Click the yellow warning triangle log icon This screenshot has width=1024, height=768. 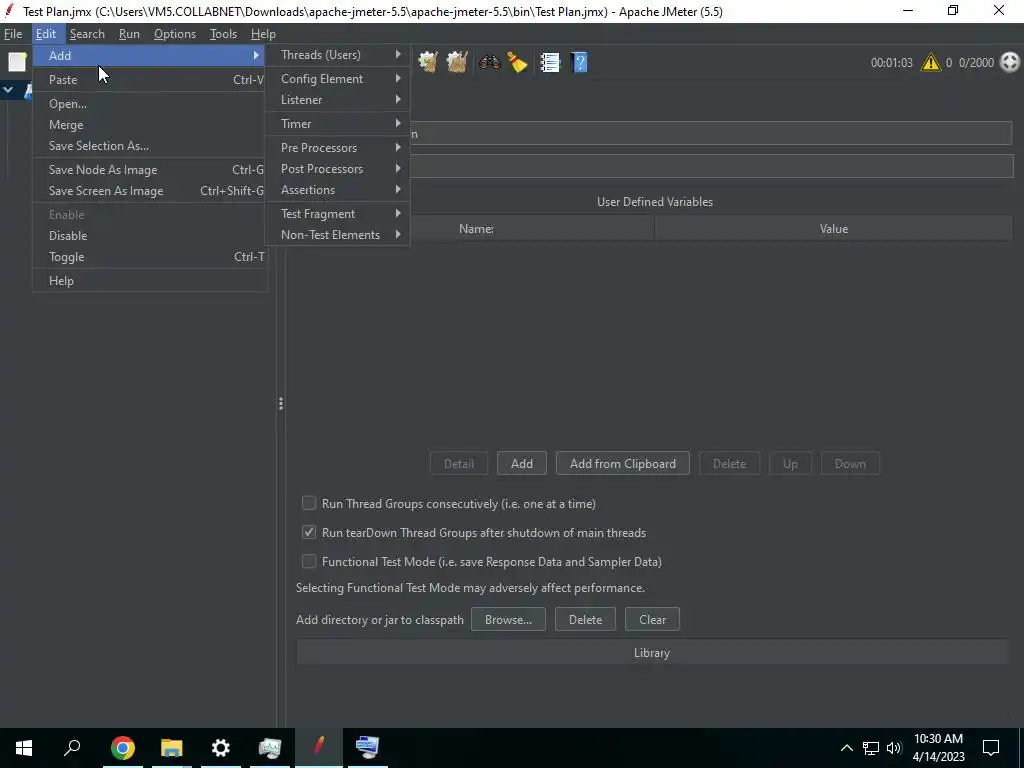pos(930,63)
